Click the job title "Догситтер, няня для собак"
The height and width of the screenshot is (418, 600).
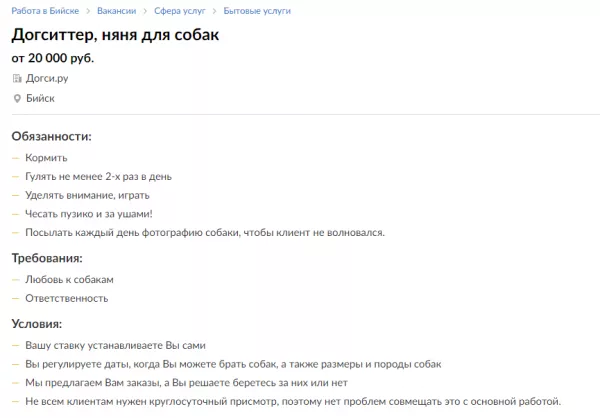114,36
